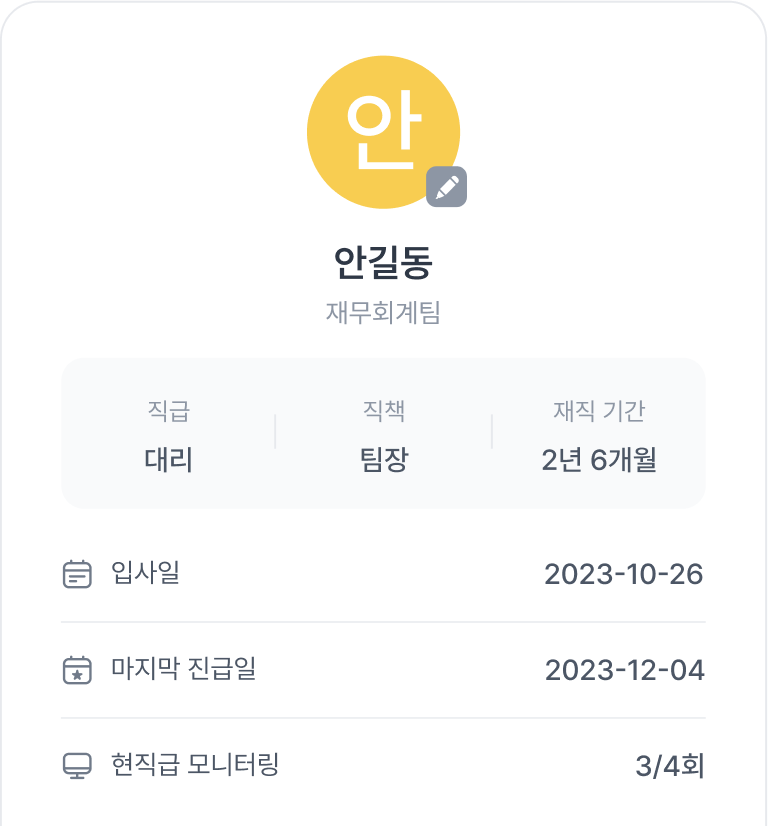This screenshot has height=826, width=768.
Task: Click the 직책 header label
Action: click(384, 411)
